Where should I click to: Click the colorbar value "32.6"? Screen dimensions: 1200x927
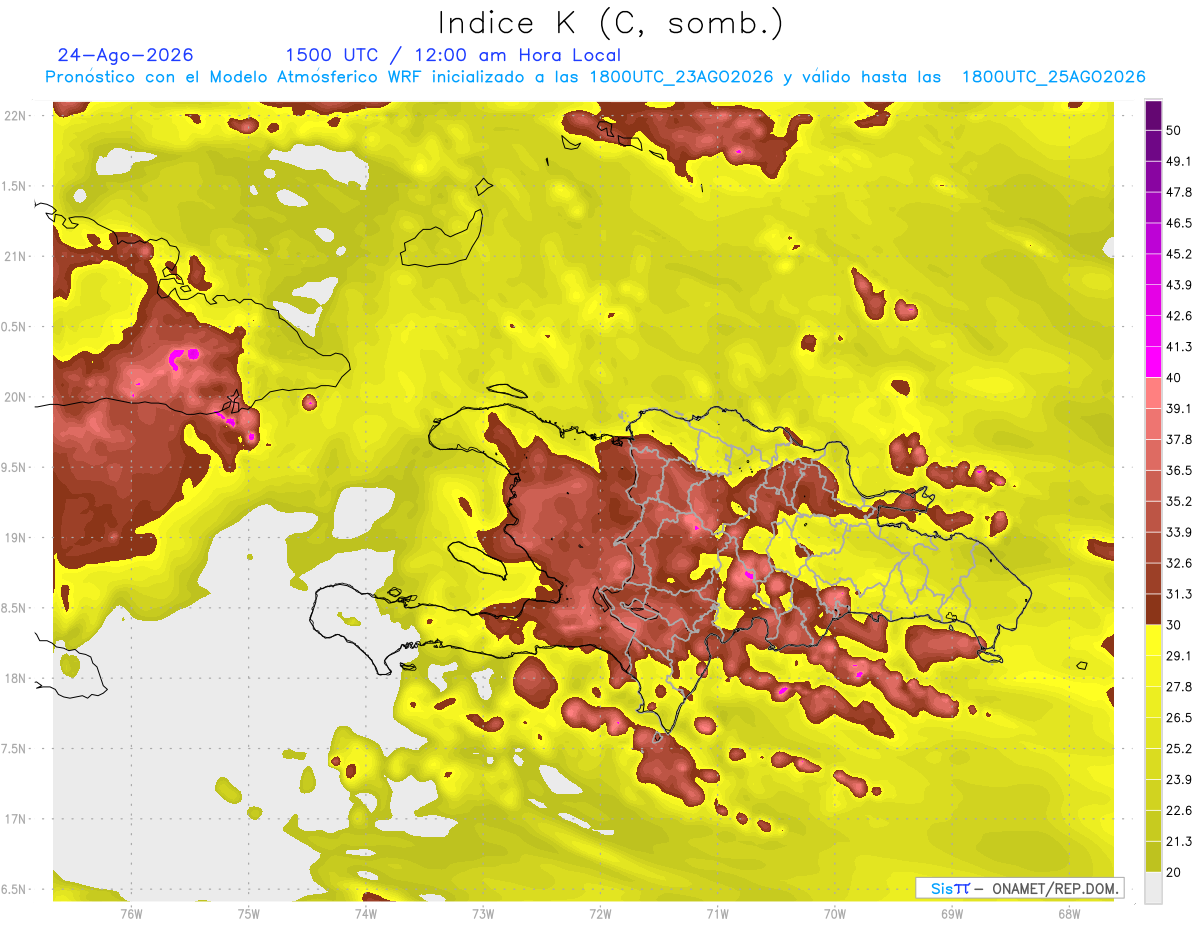(x=1179, y=563)
